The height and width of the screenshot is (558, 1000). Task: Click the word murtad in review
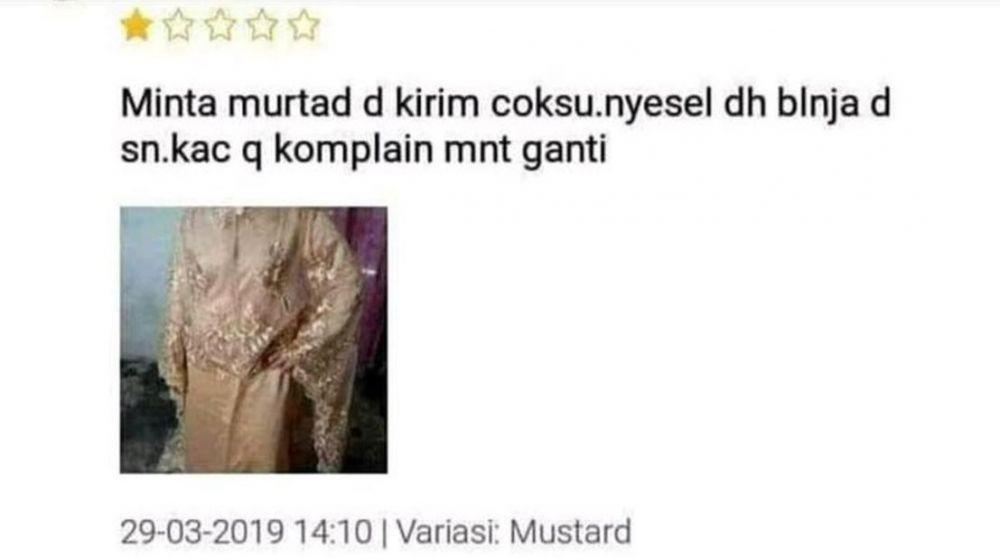tap(290, 103)
